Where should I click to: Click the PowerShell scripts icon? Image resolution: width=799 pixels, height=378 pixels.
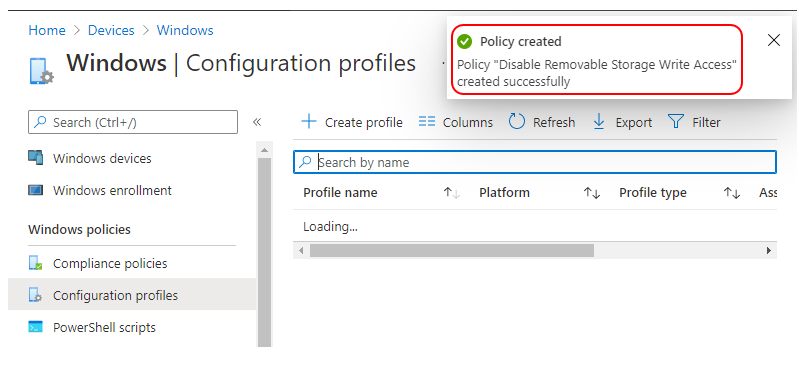pyautogui.click(x=35, y=327)
